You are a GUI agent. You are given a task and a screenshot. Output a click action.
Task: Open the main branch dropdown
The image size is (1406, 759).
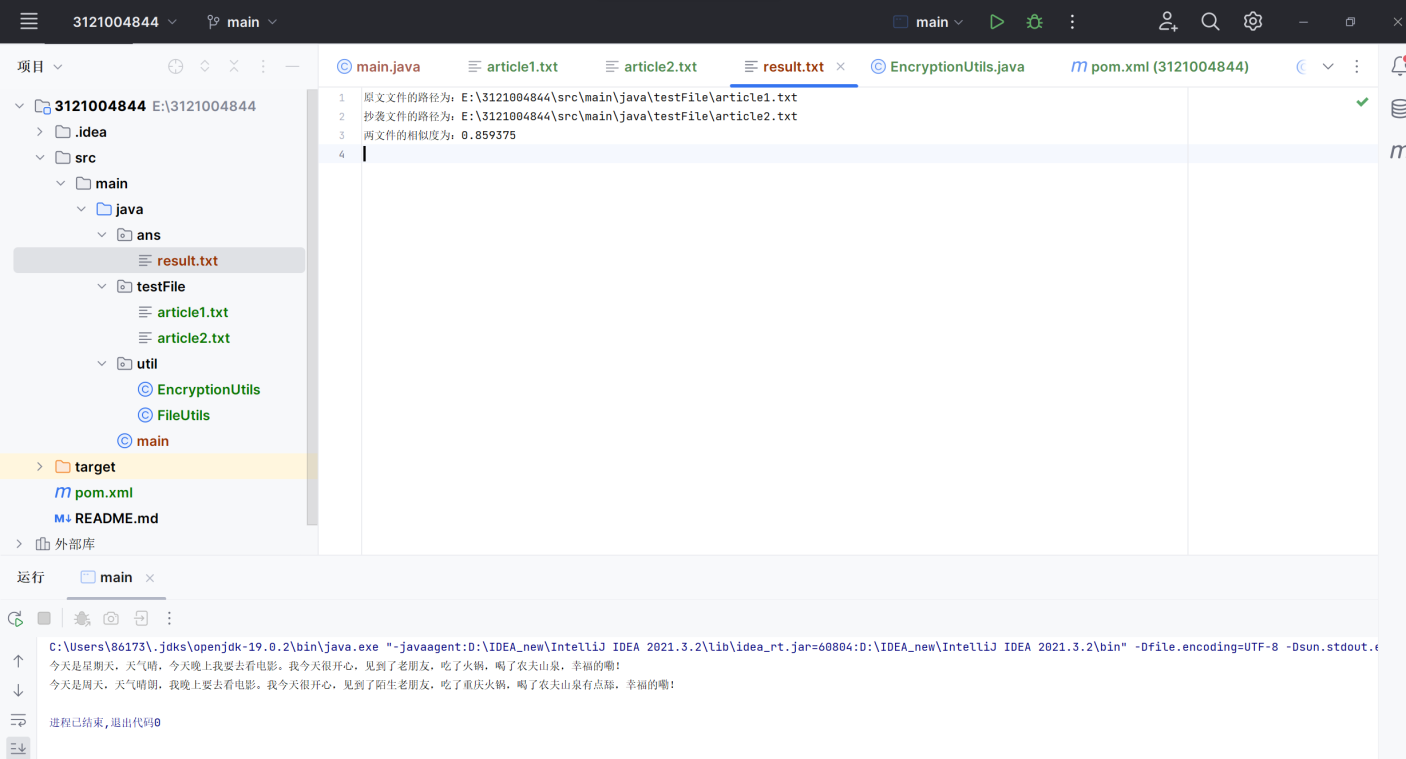click(x=242, y=21)
